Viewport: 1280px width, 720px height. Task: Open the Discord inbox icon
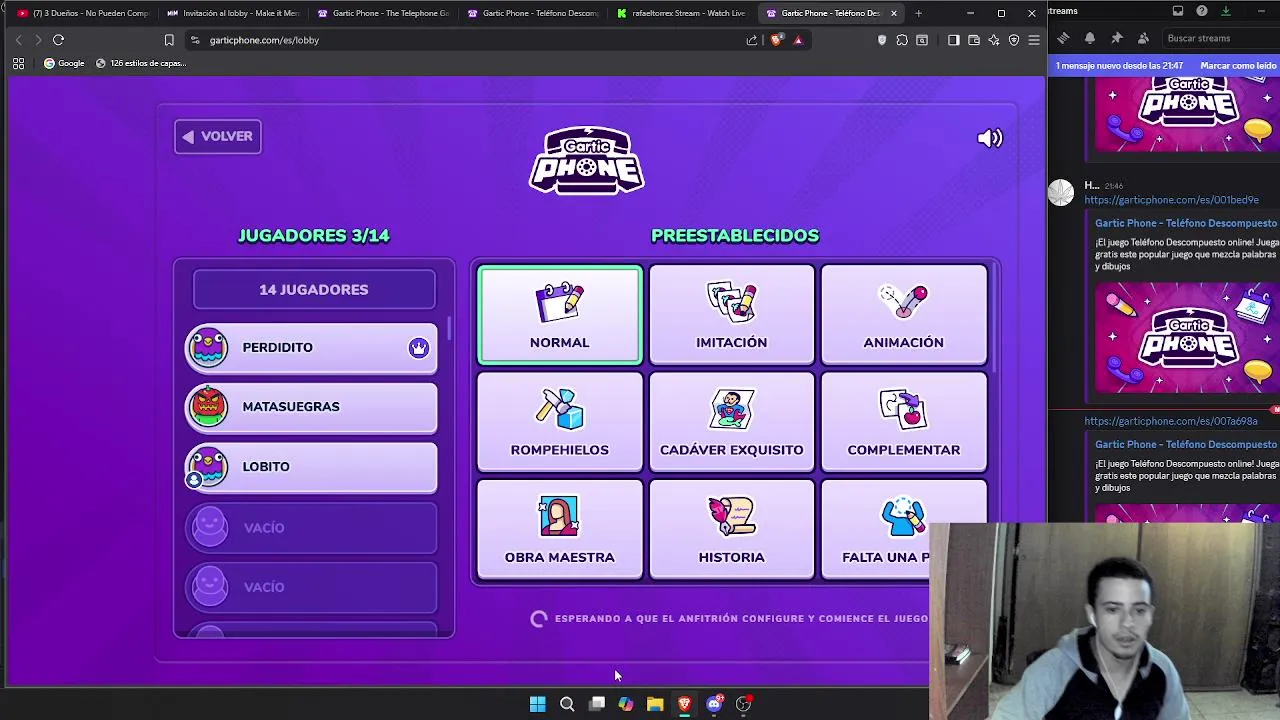click(1178, 11)
